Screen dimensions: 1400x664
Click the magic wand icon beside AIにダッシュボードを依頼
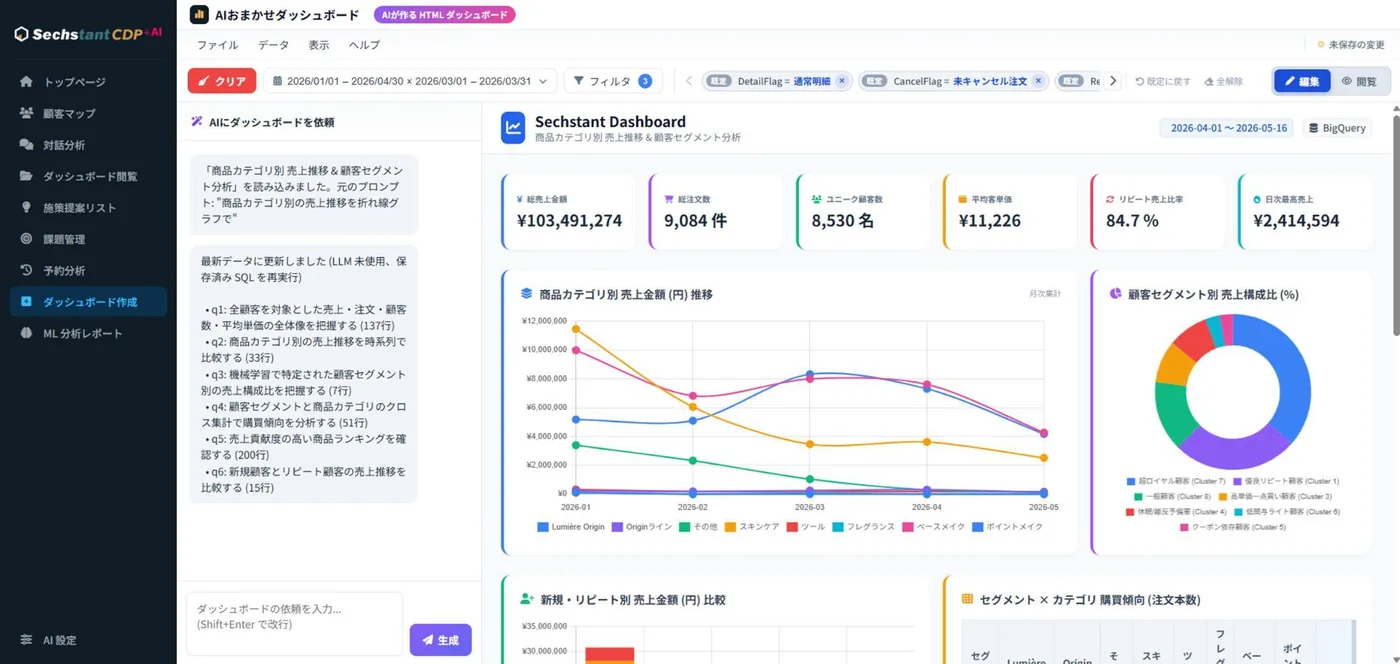click(197, 122)
